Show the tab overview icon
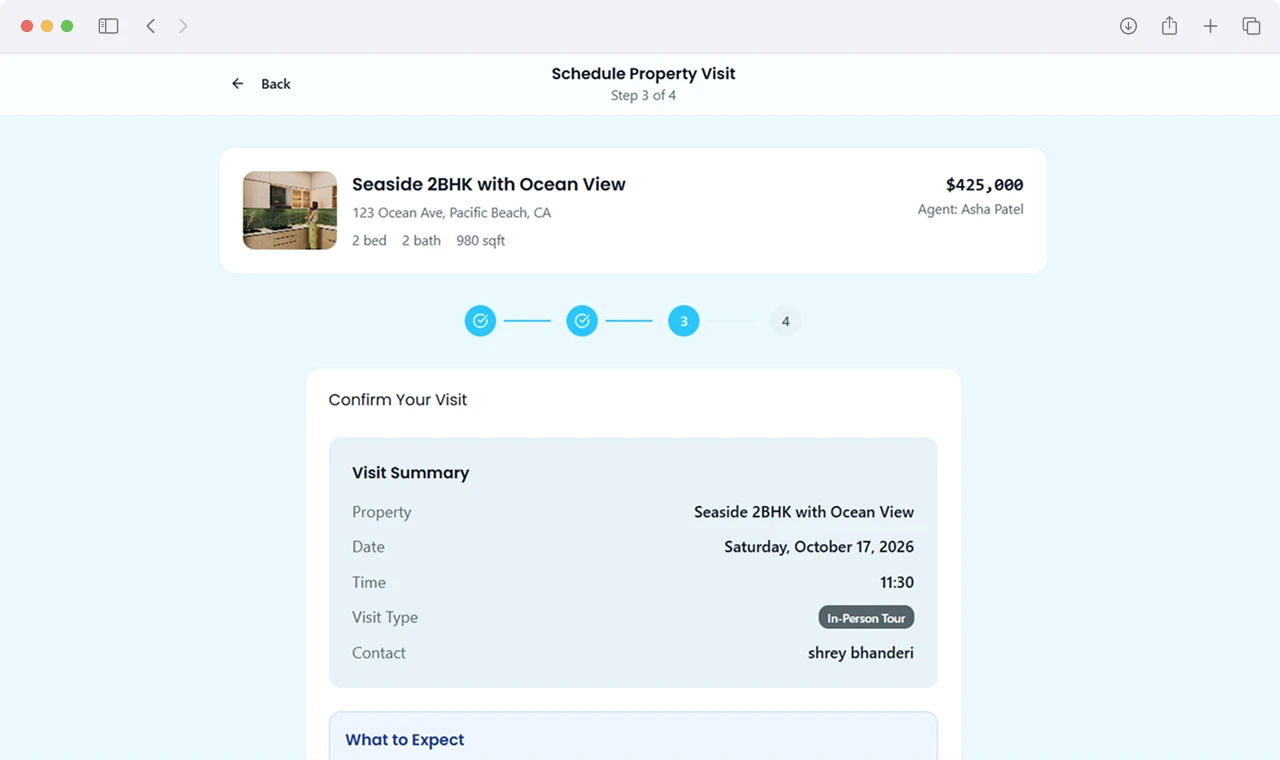This screenshot has height=760, width=1280. (x=1251, y=26)
